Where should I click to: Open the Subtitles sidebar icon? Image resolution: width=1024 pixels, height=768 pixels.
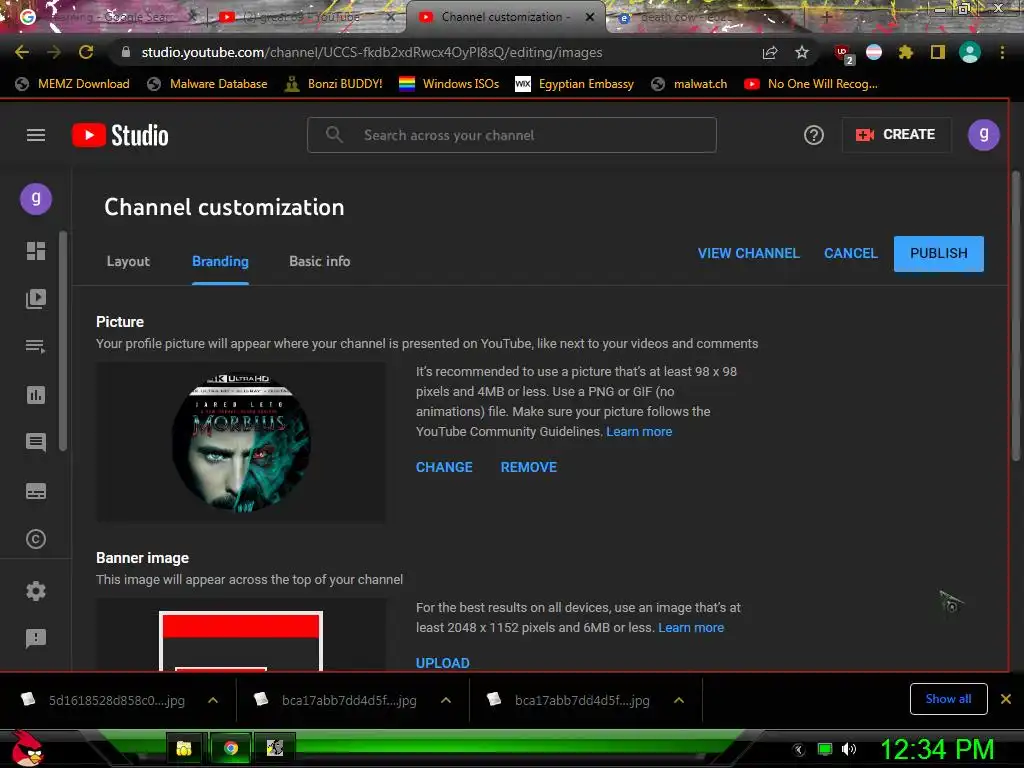click(x=36, y=491)
